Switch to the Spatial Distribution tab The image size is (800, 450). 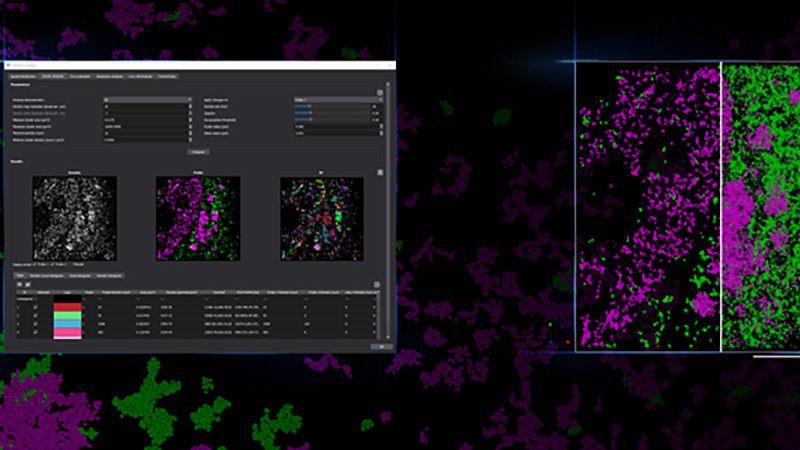[22, 76]
